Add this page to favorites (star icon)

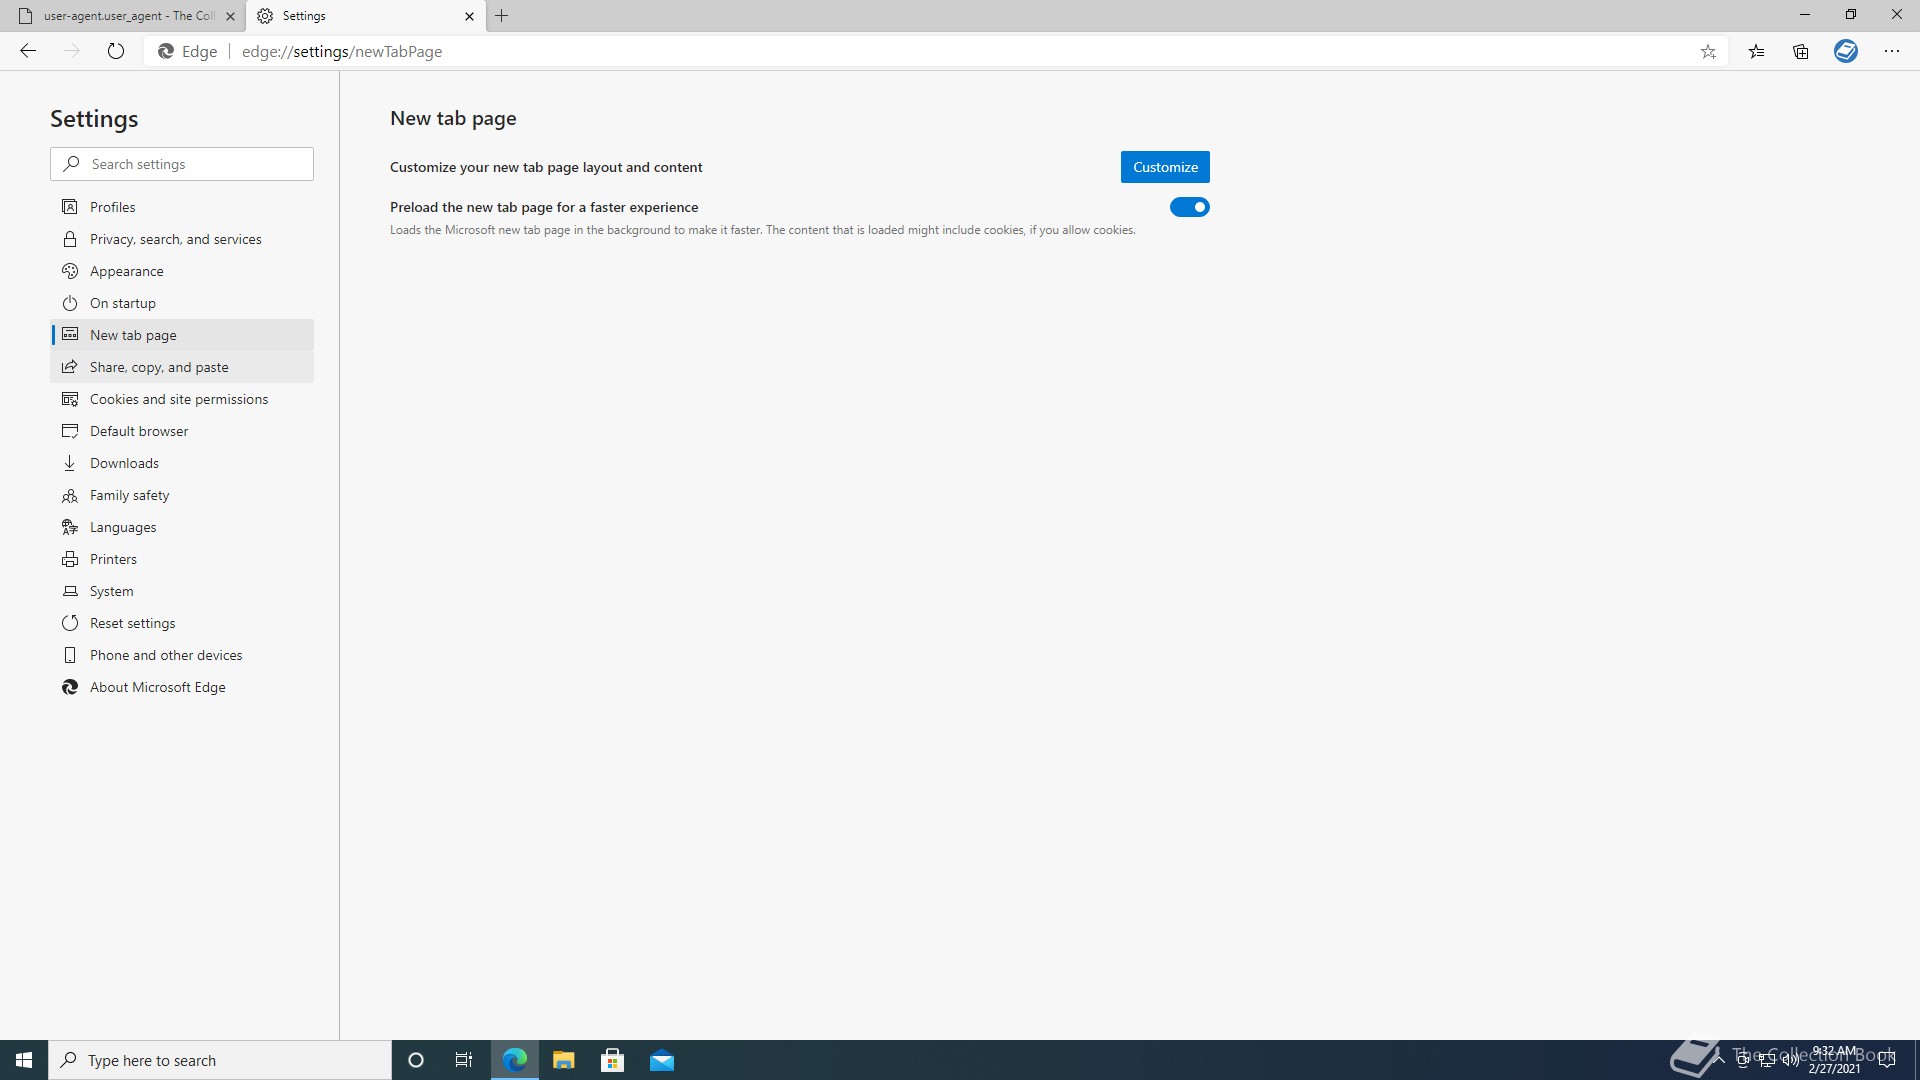(x=1708, y=52)
